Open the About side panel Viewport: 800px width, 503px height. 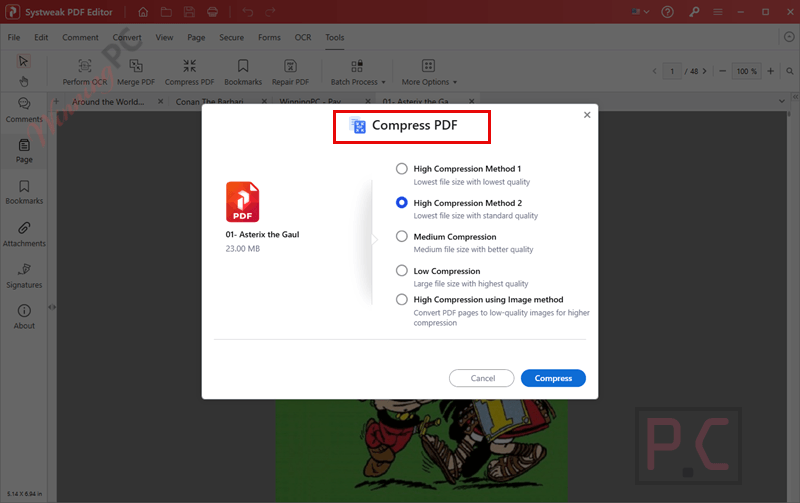24,317
